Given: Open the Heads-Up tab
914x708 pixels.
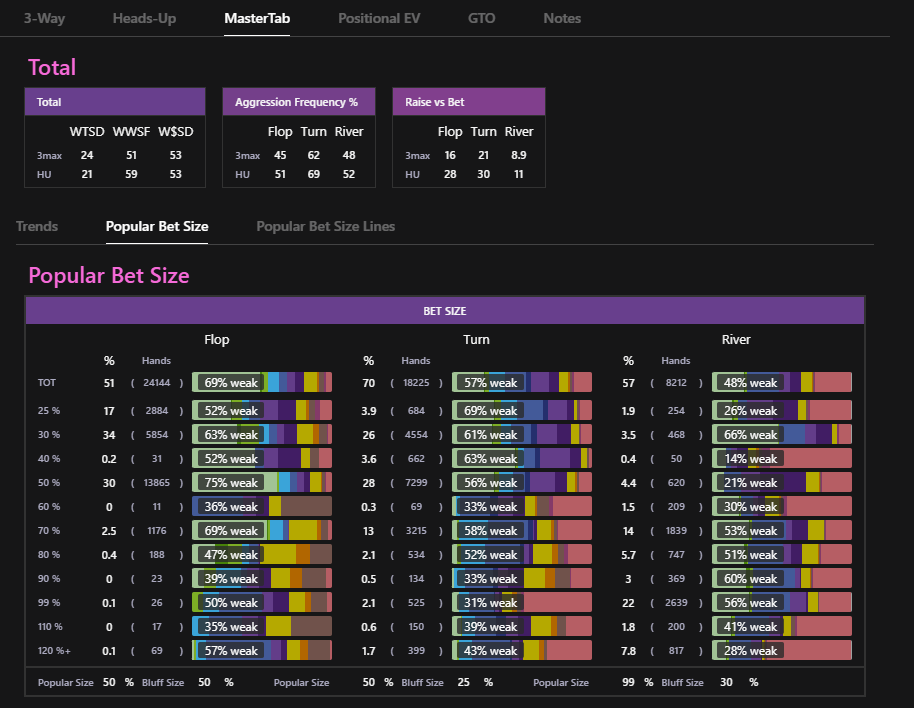Looking at the screenshot, I should [144, 18].
